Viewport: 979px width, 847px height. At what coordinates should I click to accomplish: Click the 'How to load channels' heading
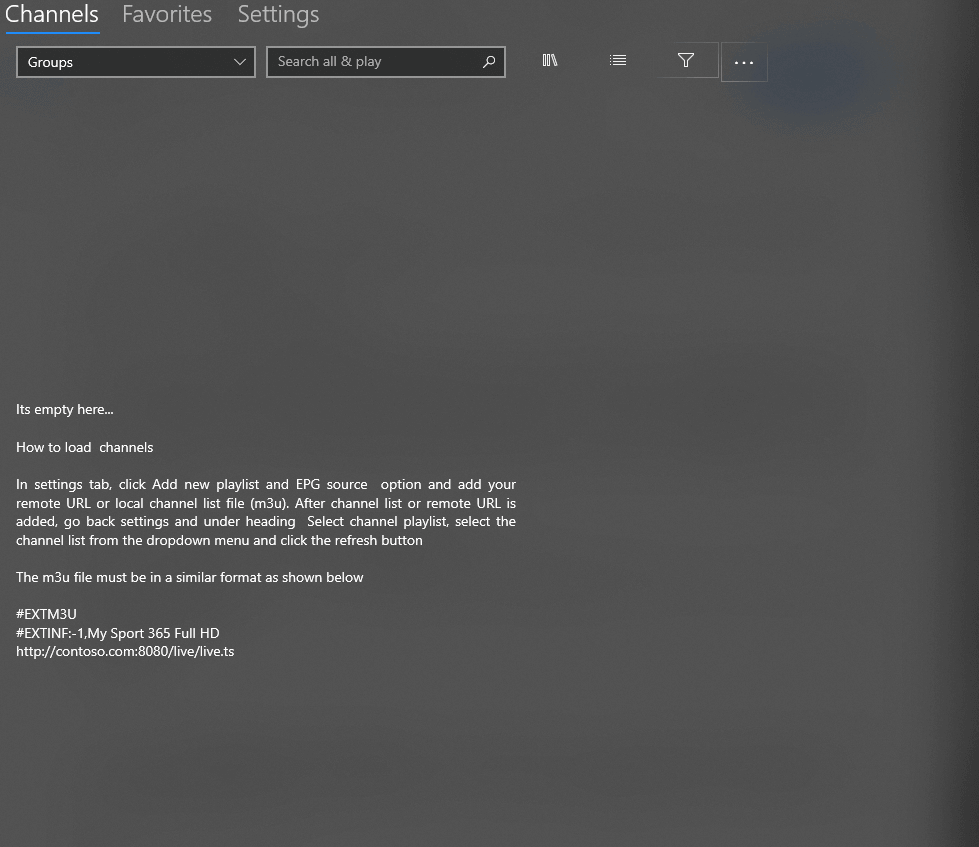[84, 447]
